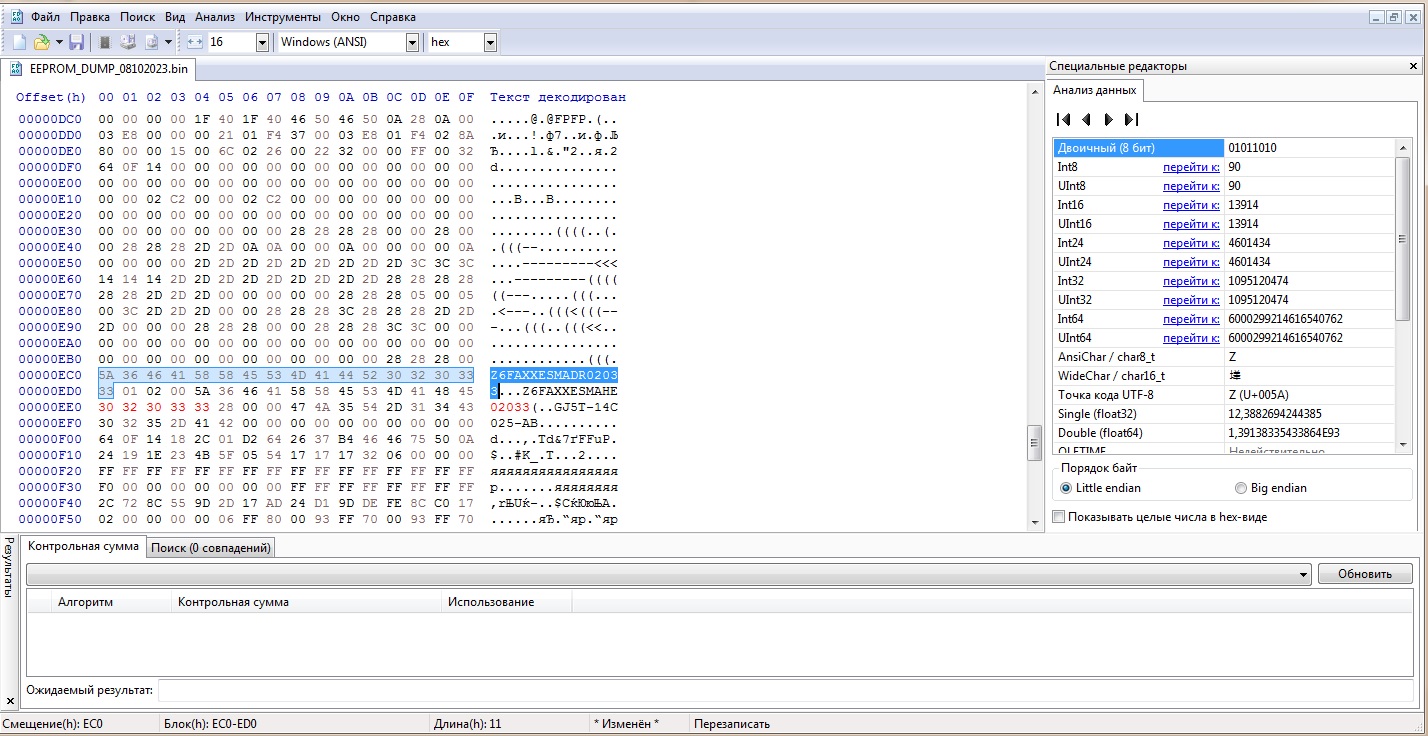Enable 'Показывать целые числа в hex-виде' checkbox
The height and width of the screenshot is (736, 1428).
tap(1059, 517)
